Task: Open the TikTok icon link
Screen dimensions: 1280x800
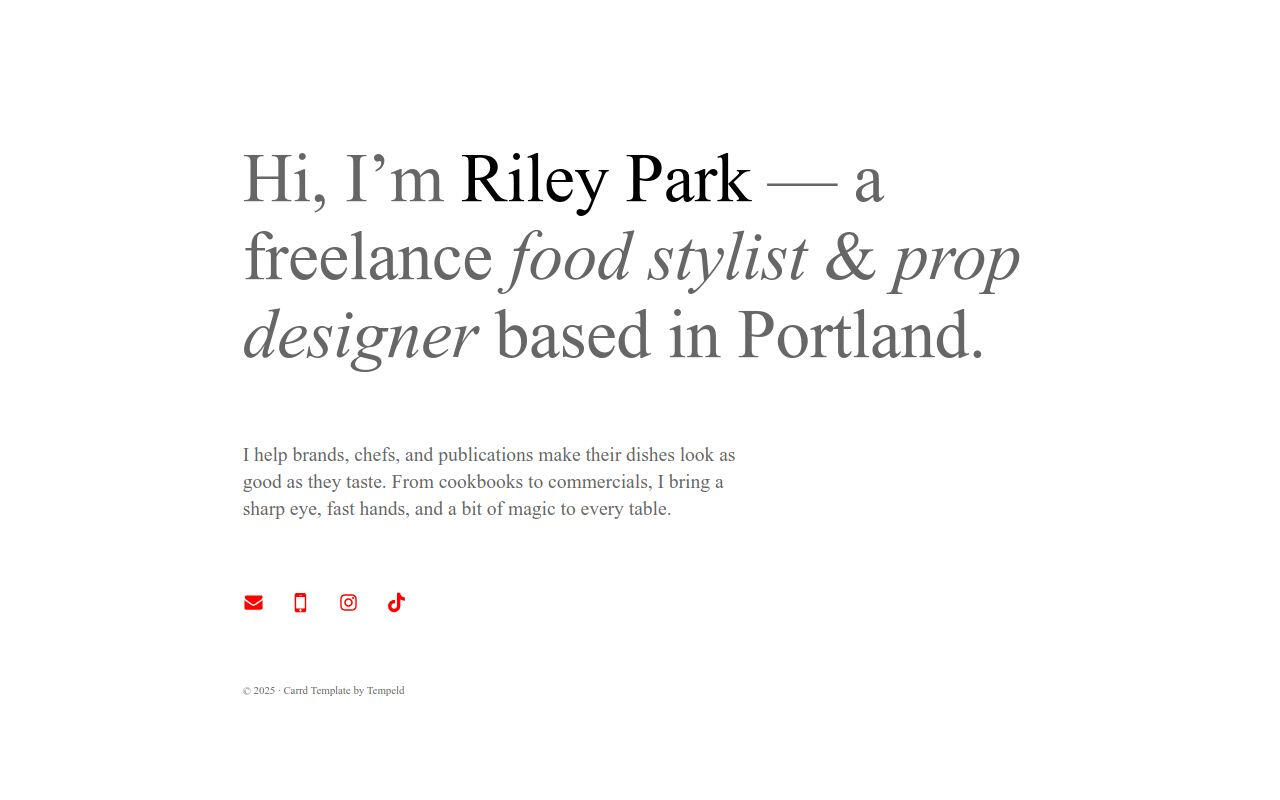Action: point(396,602)
